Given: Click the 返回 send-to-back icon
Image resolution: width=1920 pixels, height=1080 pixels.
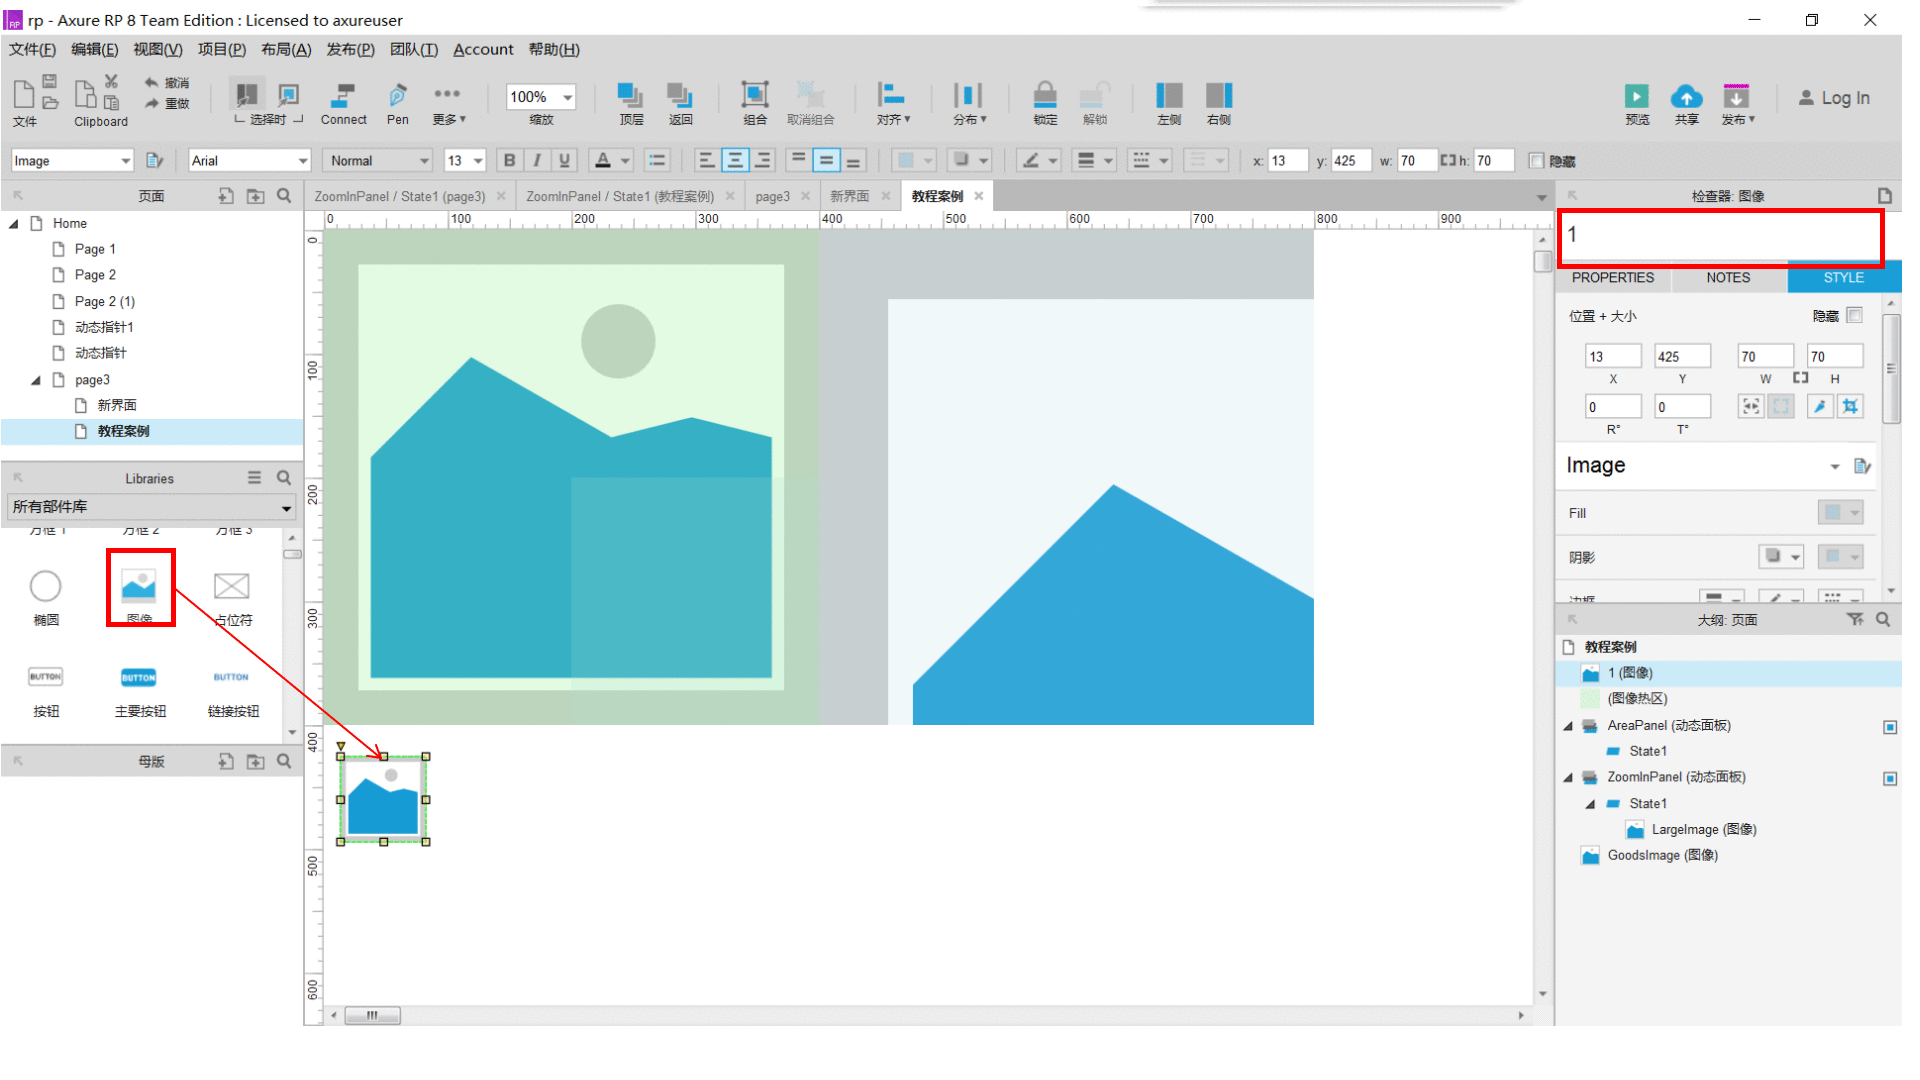Looking at the screenshot, I should 680,96.
